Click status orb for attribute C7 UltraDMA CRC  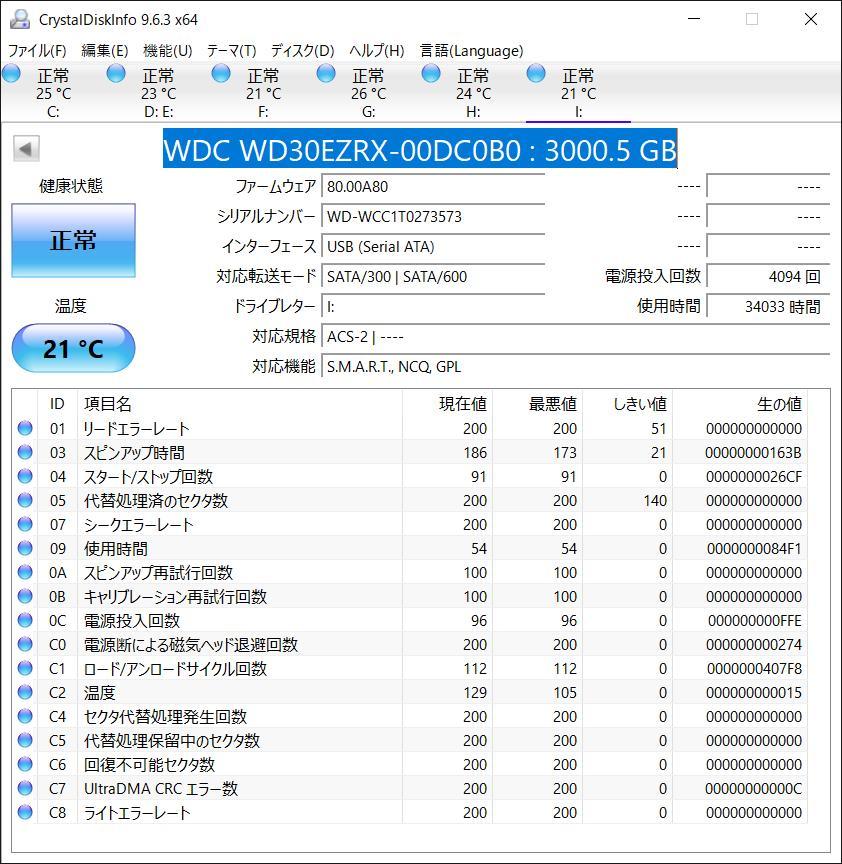[25, 788]
